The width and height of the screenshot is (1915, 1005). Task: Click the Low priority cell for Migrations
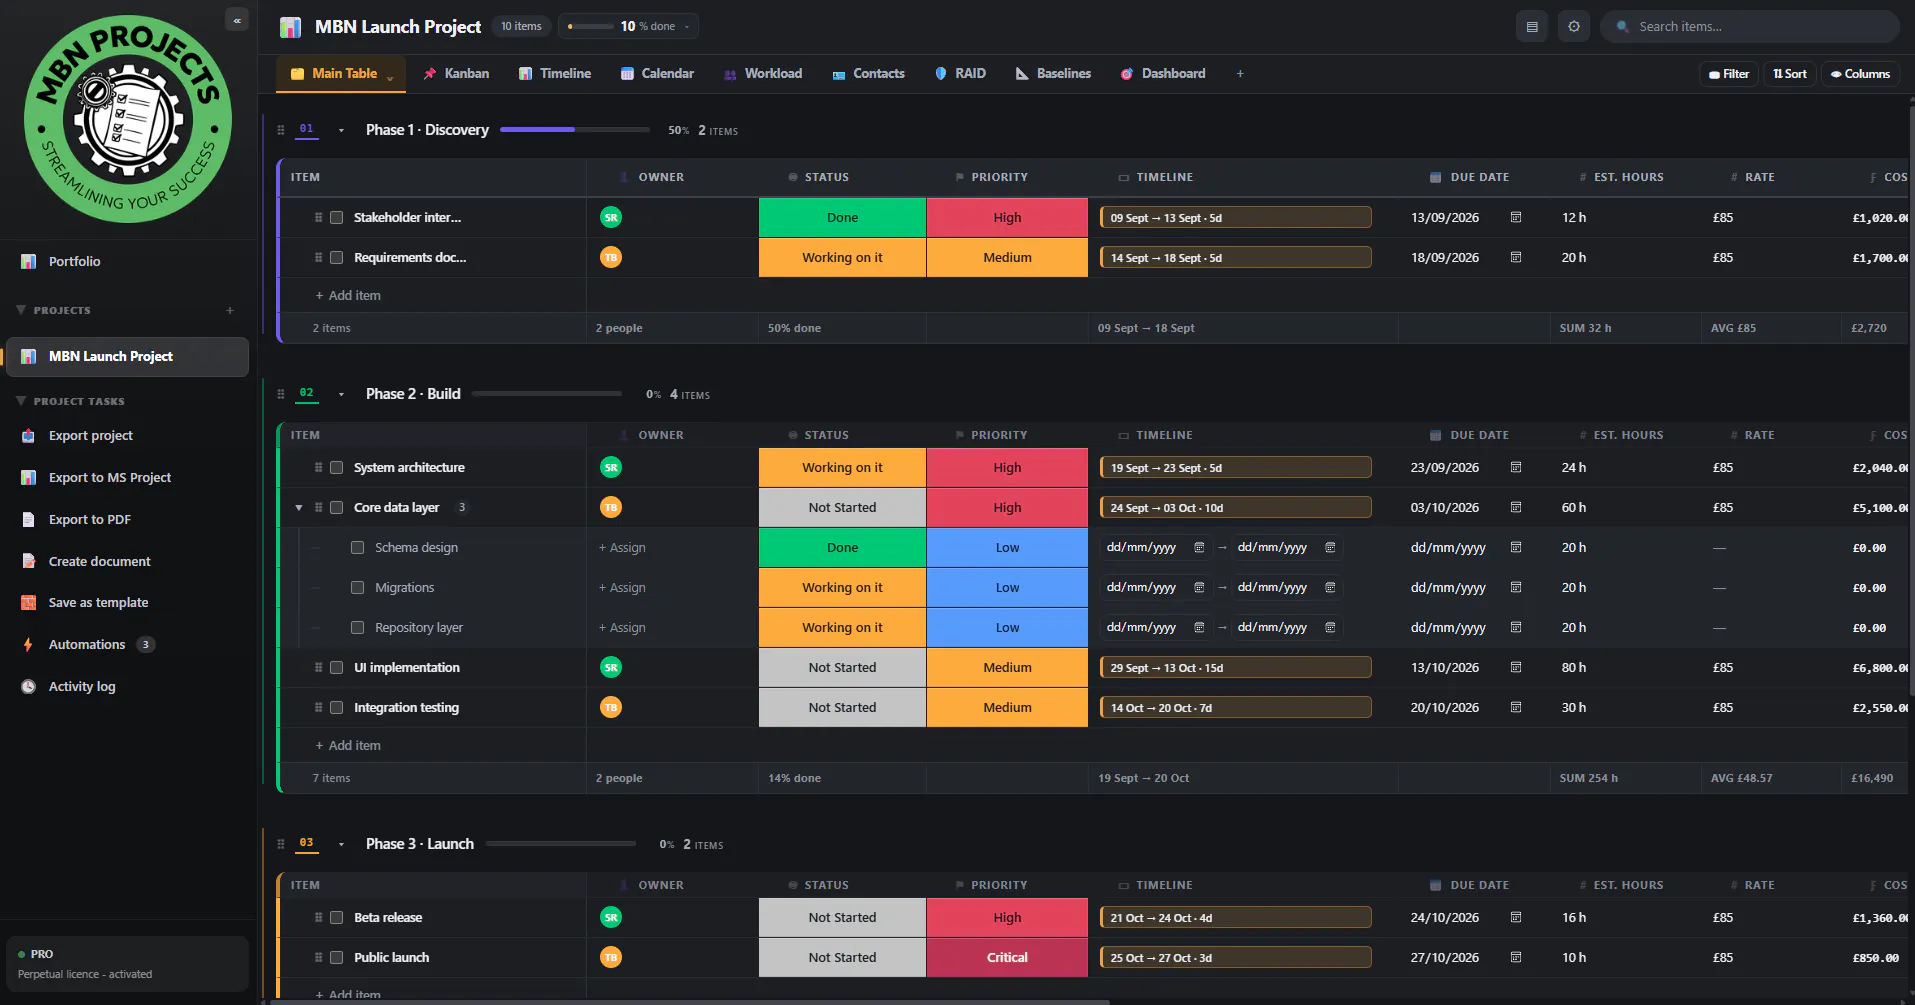(x=1007, y=588)
